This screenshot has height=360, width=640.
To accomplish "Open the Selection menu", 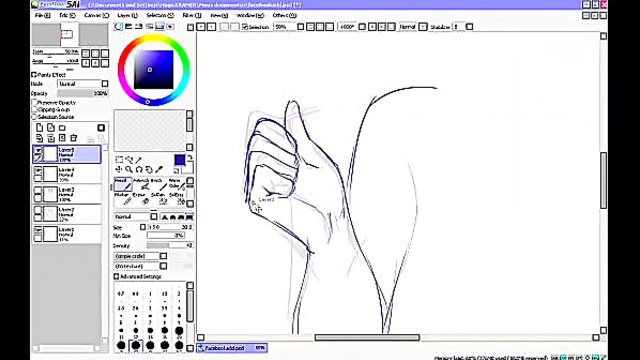I will click(160, 15).
